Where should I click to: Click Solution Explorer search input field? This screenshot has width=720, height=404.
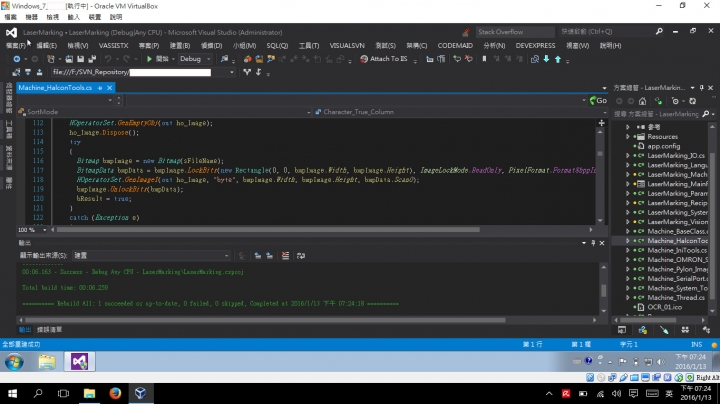[657, 114]
